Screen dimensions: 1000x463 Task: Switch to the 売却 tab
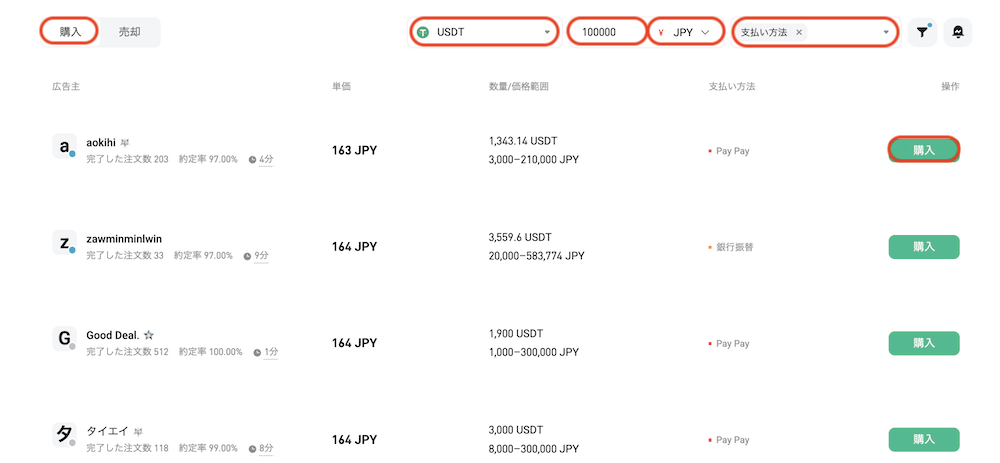click(x=129, y=32)
